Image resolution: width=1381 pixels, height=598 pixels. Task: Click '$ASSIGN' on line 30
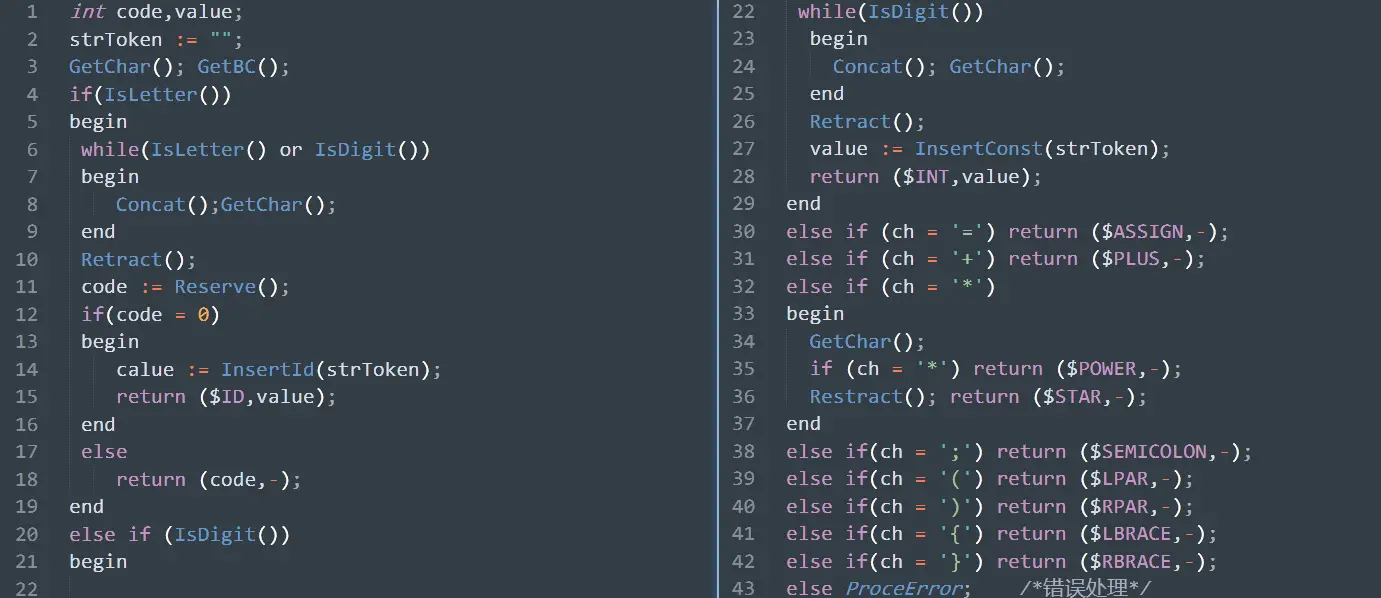(x=1142, y=232)
